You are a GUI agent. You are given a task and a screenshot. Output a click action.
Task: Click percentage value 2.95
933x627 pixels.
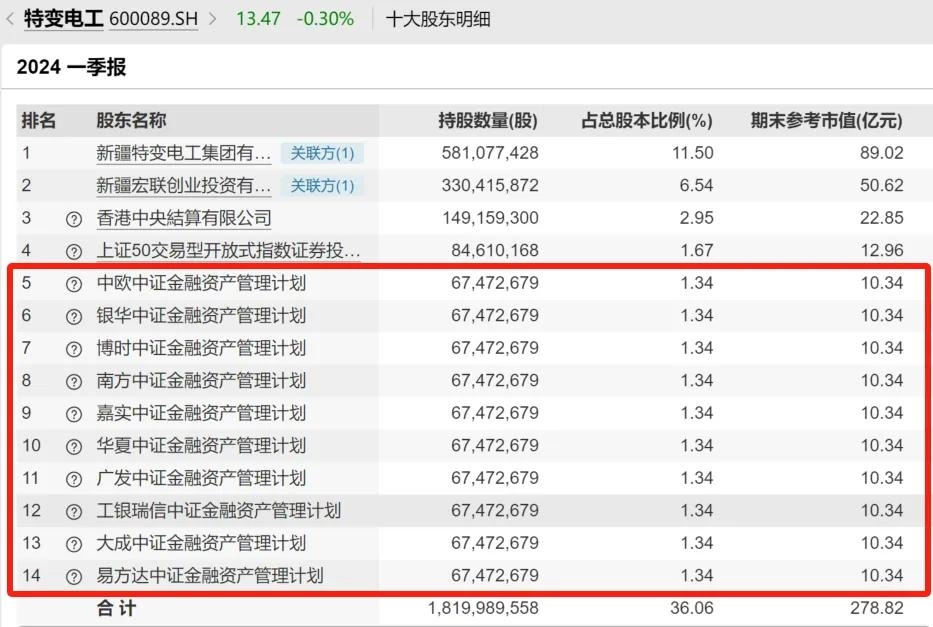pyautogui.click(x=696, y=218)
